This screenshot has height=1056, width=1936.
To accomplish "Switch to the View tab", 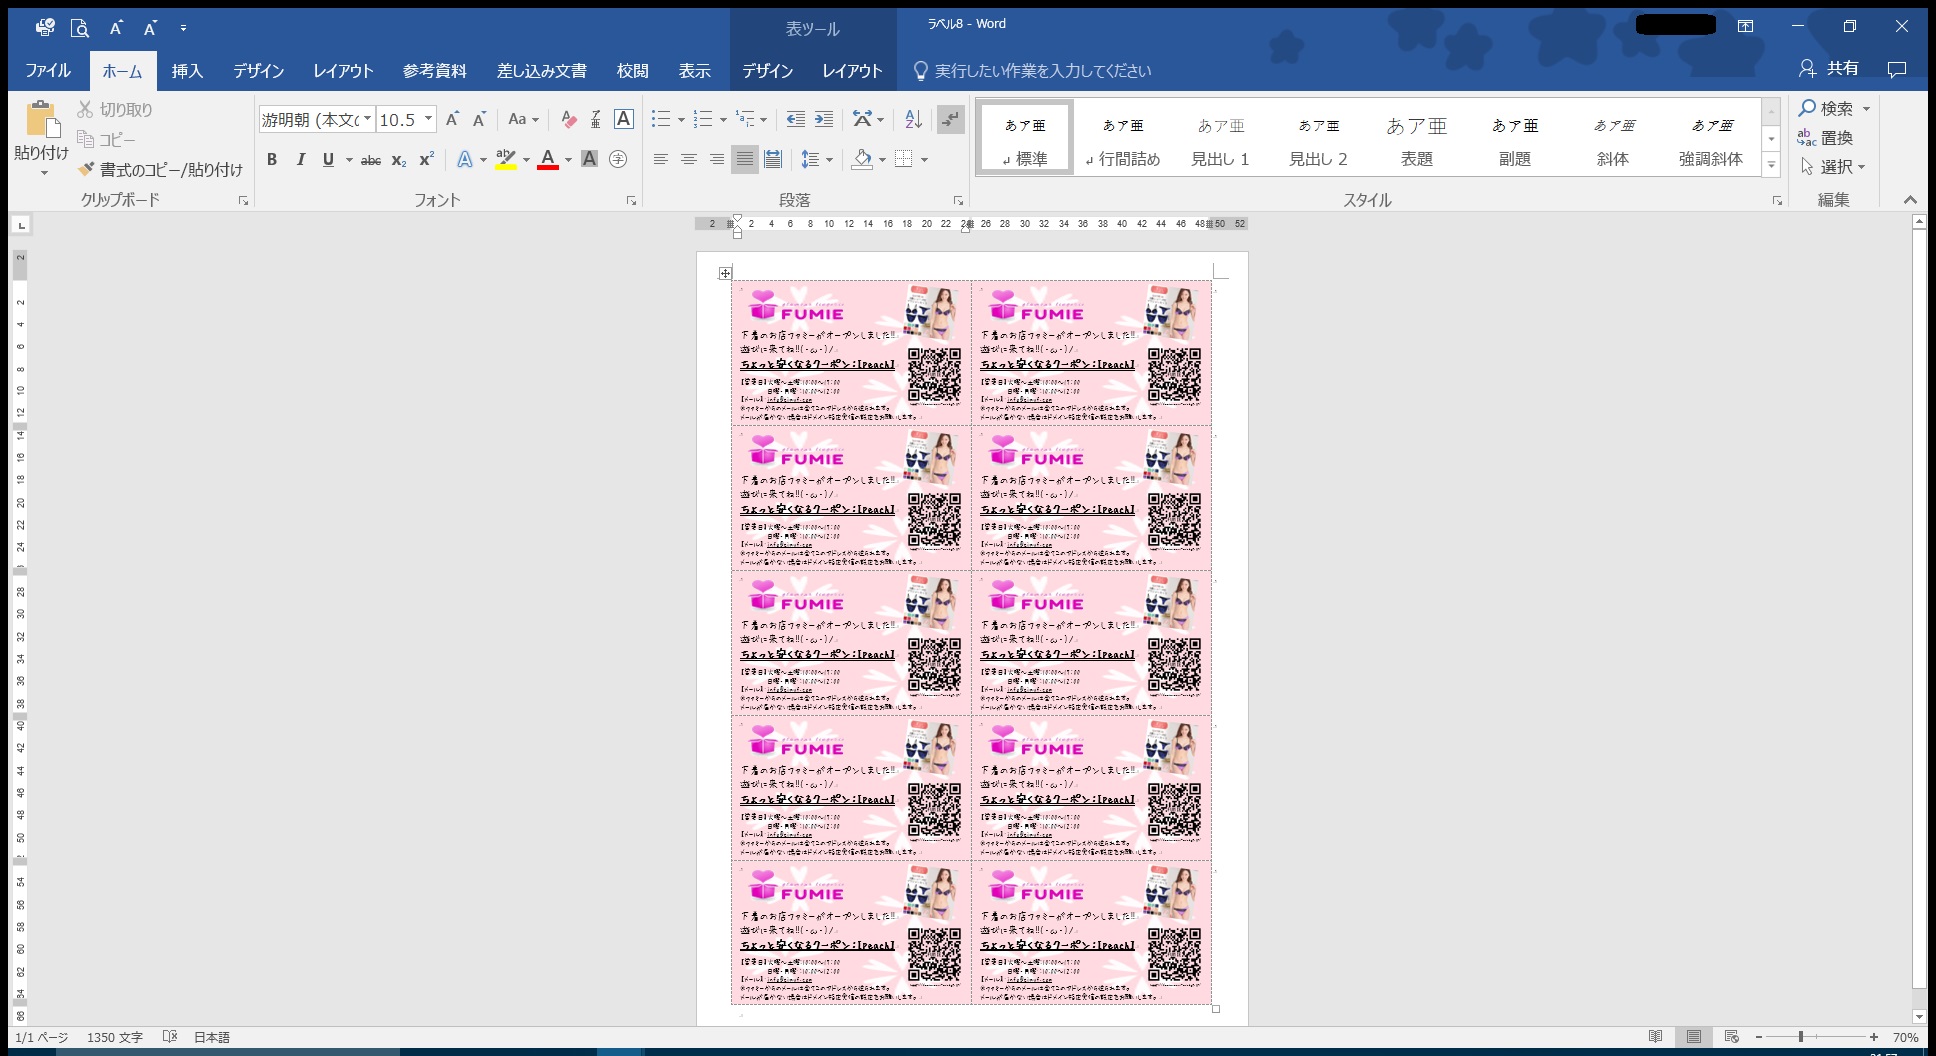I will pyautogui.click(x=694, y=70).
